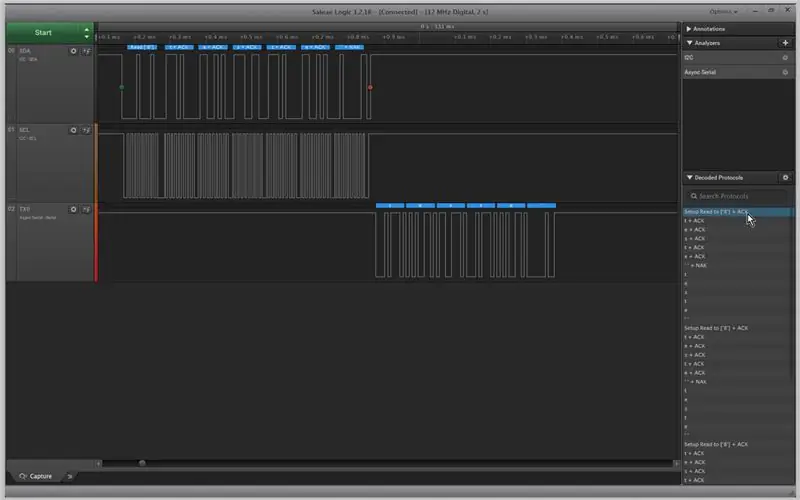
Task: Click the right arrow of horizontal scrollbar
Action: 677,463
